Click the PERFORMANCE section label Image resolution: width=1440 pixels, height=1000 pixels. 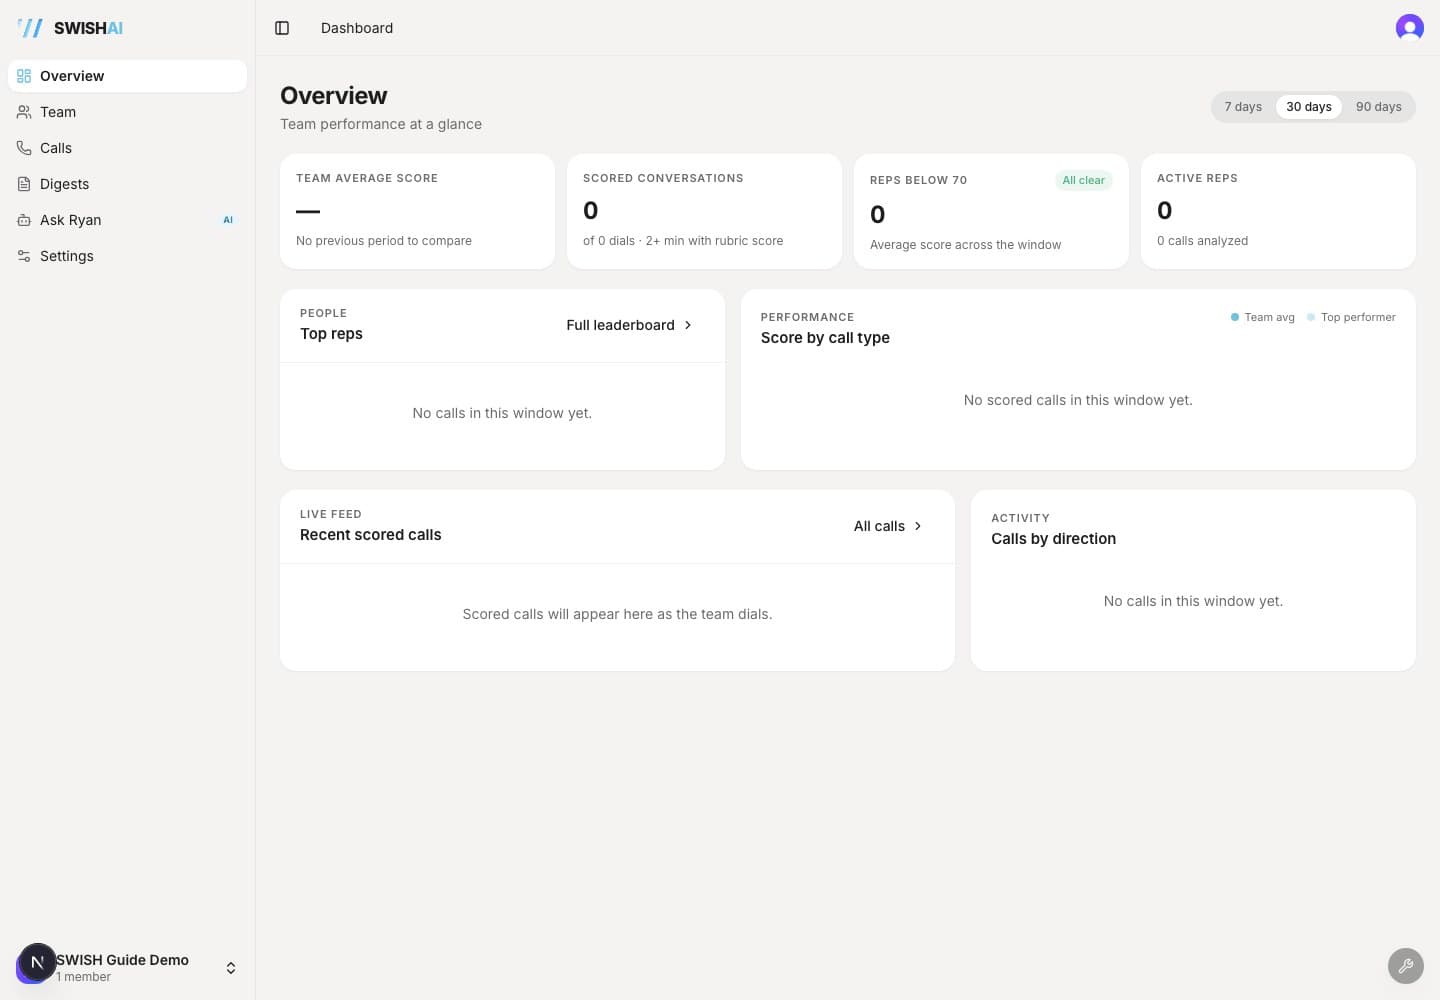[808, 317]
